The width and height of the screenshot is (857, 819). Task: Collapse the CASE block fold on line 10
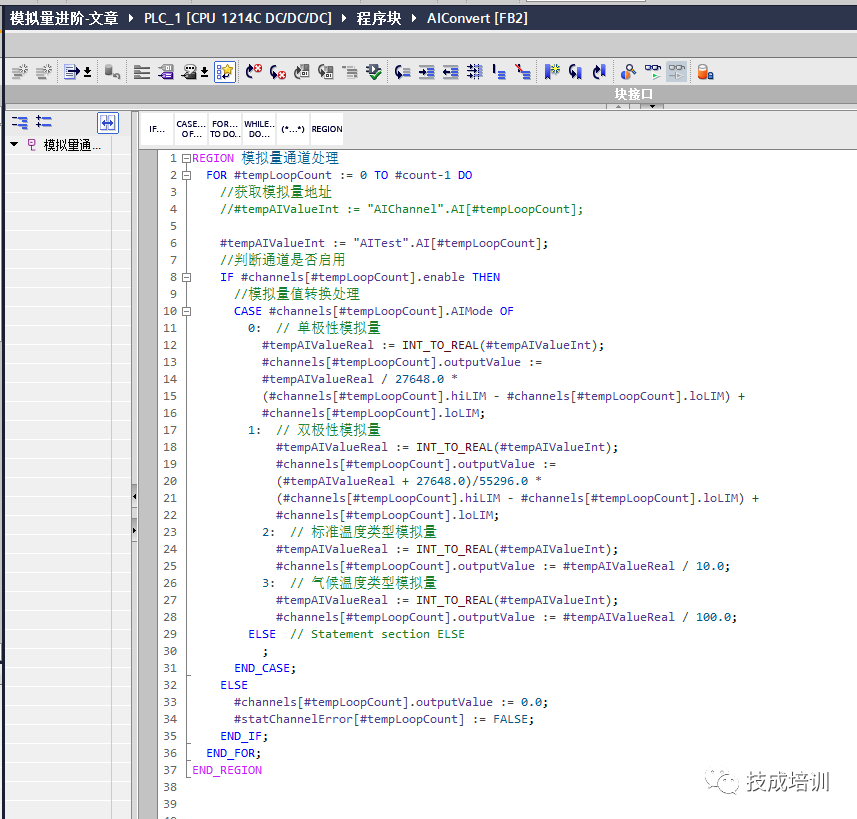pos(186,311)
